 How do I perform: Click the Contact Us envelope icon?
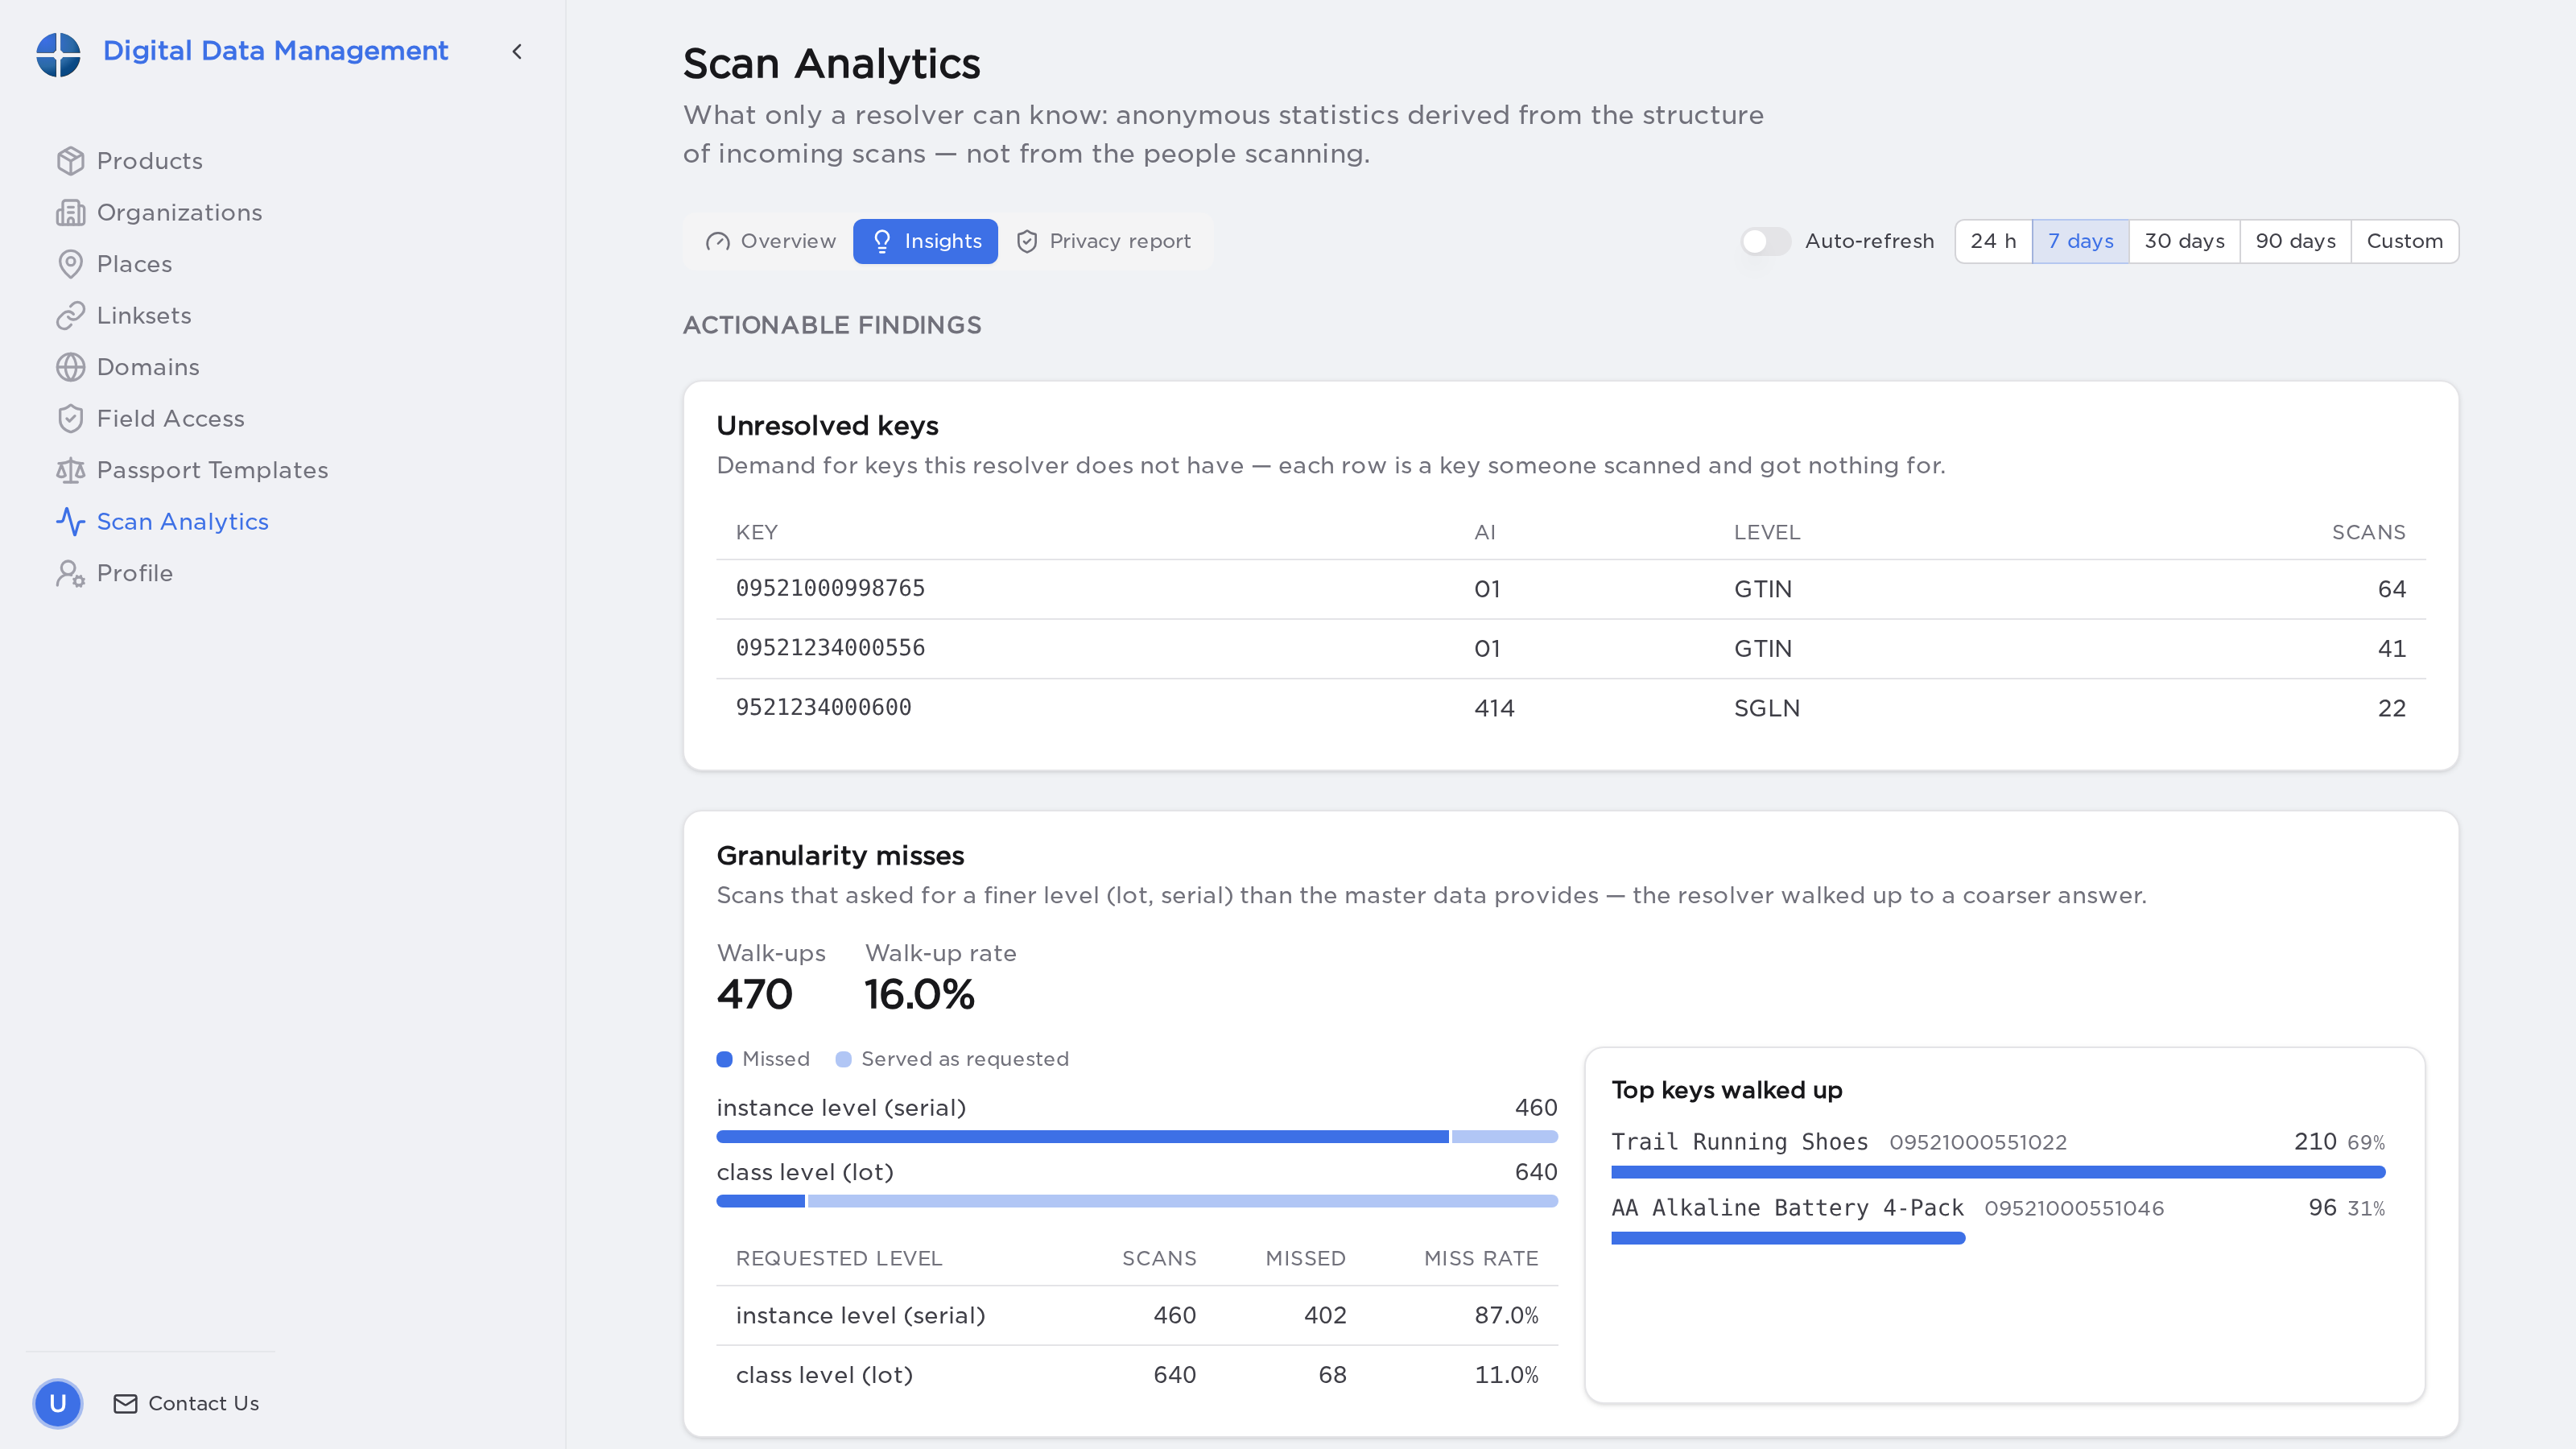(x=125, y=1404)
